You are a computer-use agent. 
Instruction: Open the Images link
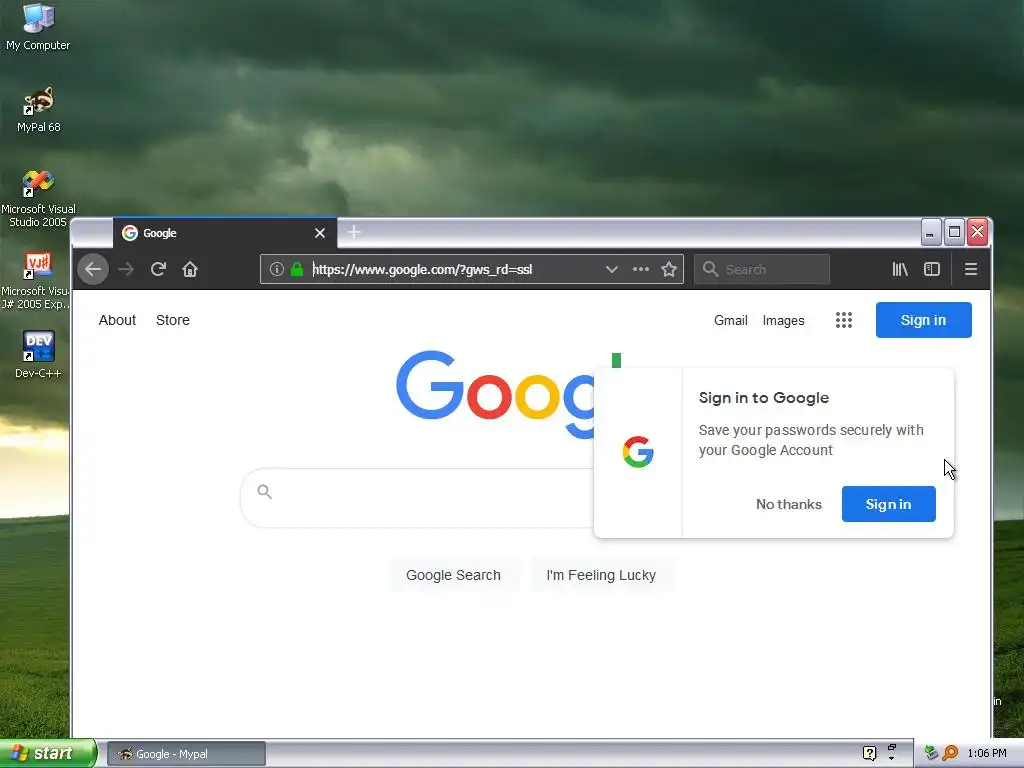click(x=784, y=321)
